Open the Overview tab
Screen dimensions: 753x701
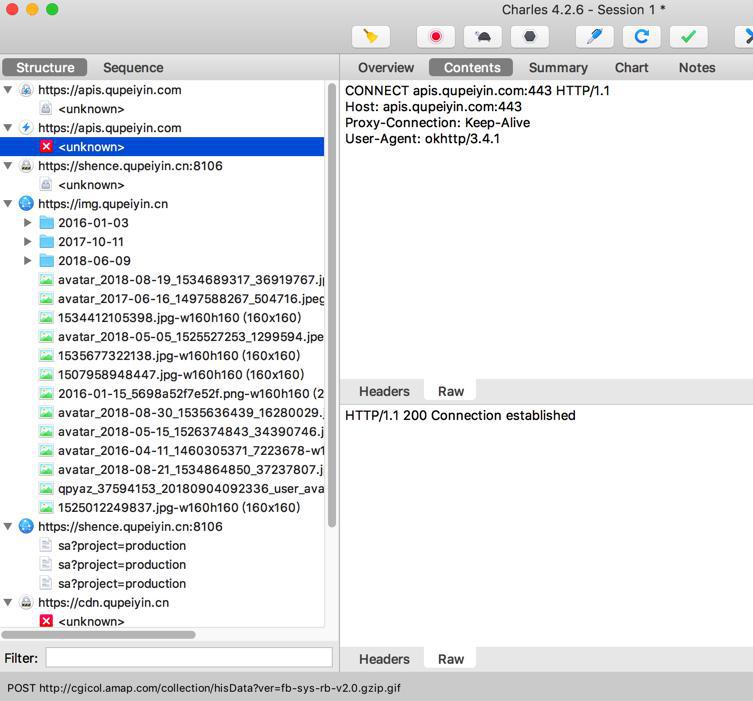(x=386, y=68)
